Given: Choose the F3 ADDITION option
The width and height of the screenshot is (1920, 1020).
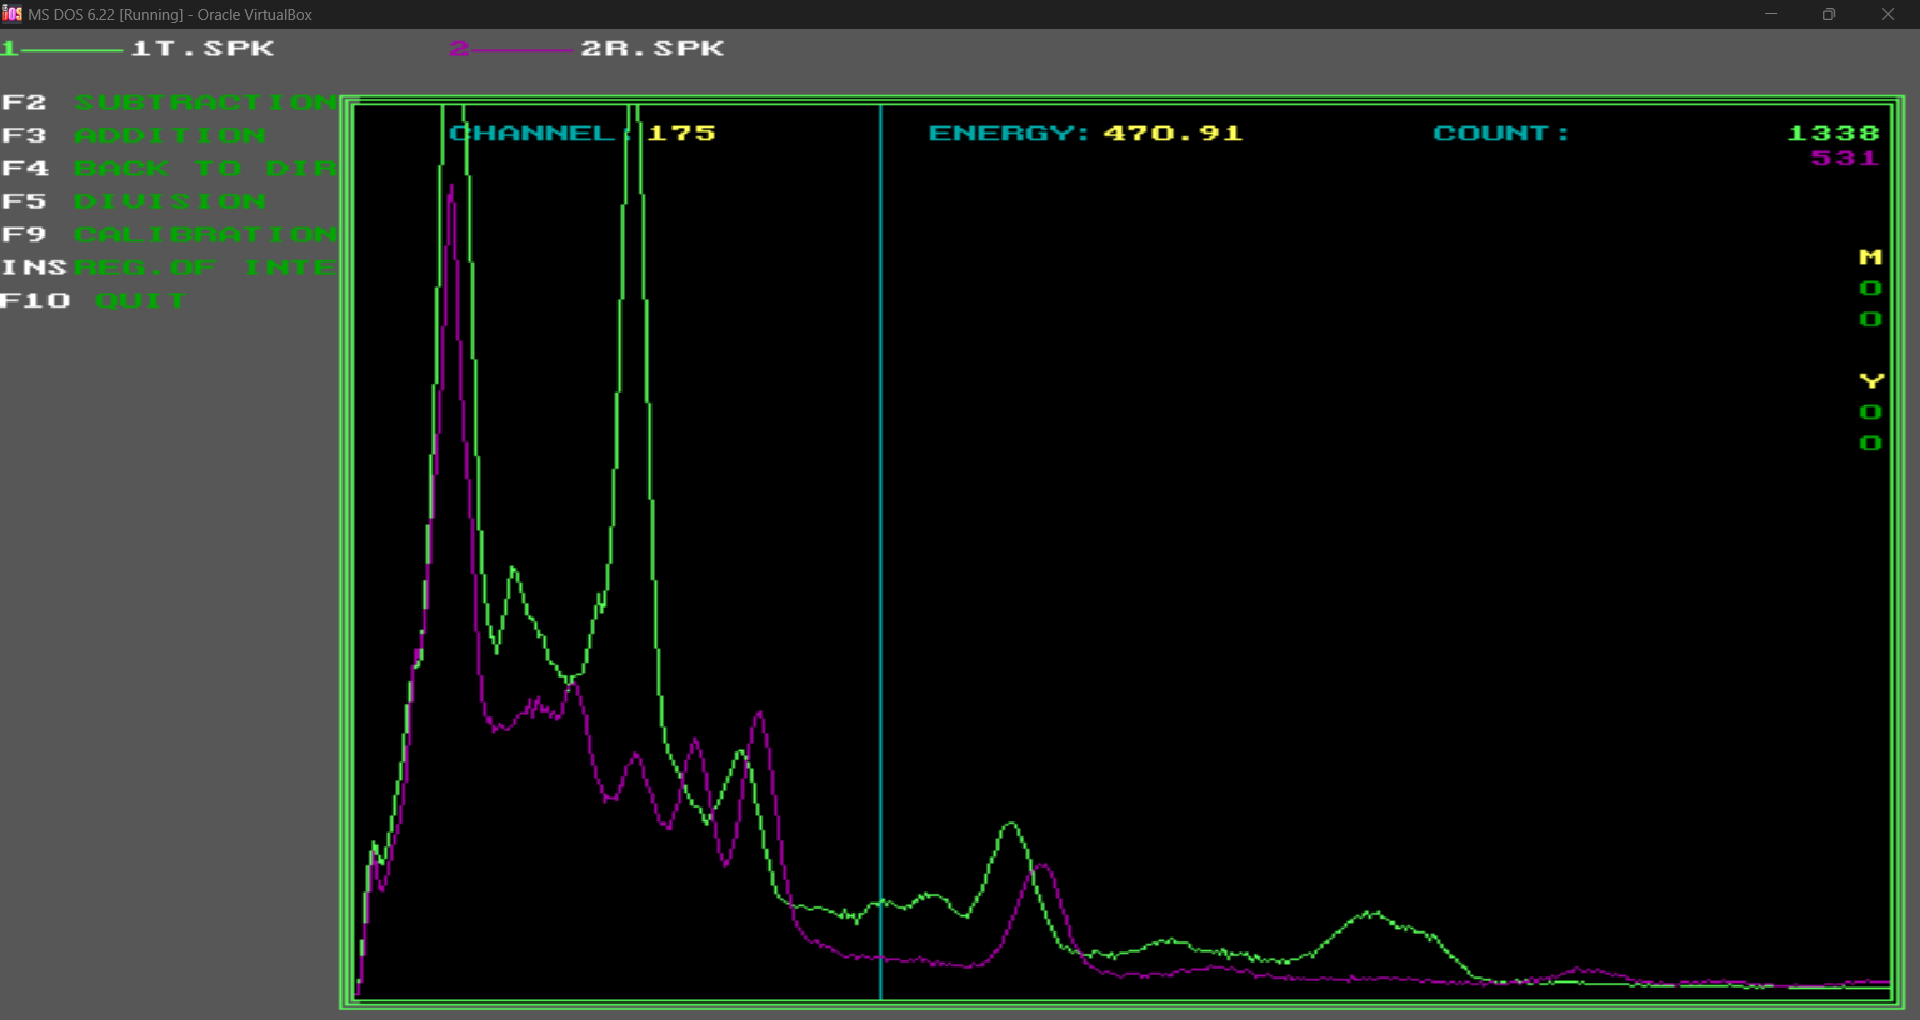Looking at the screenshot, I should tap(134, 135).
